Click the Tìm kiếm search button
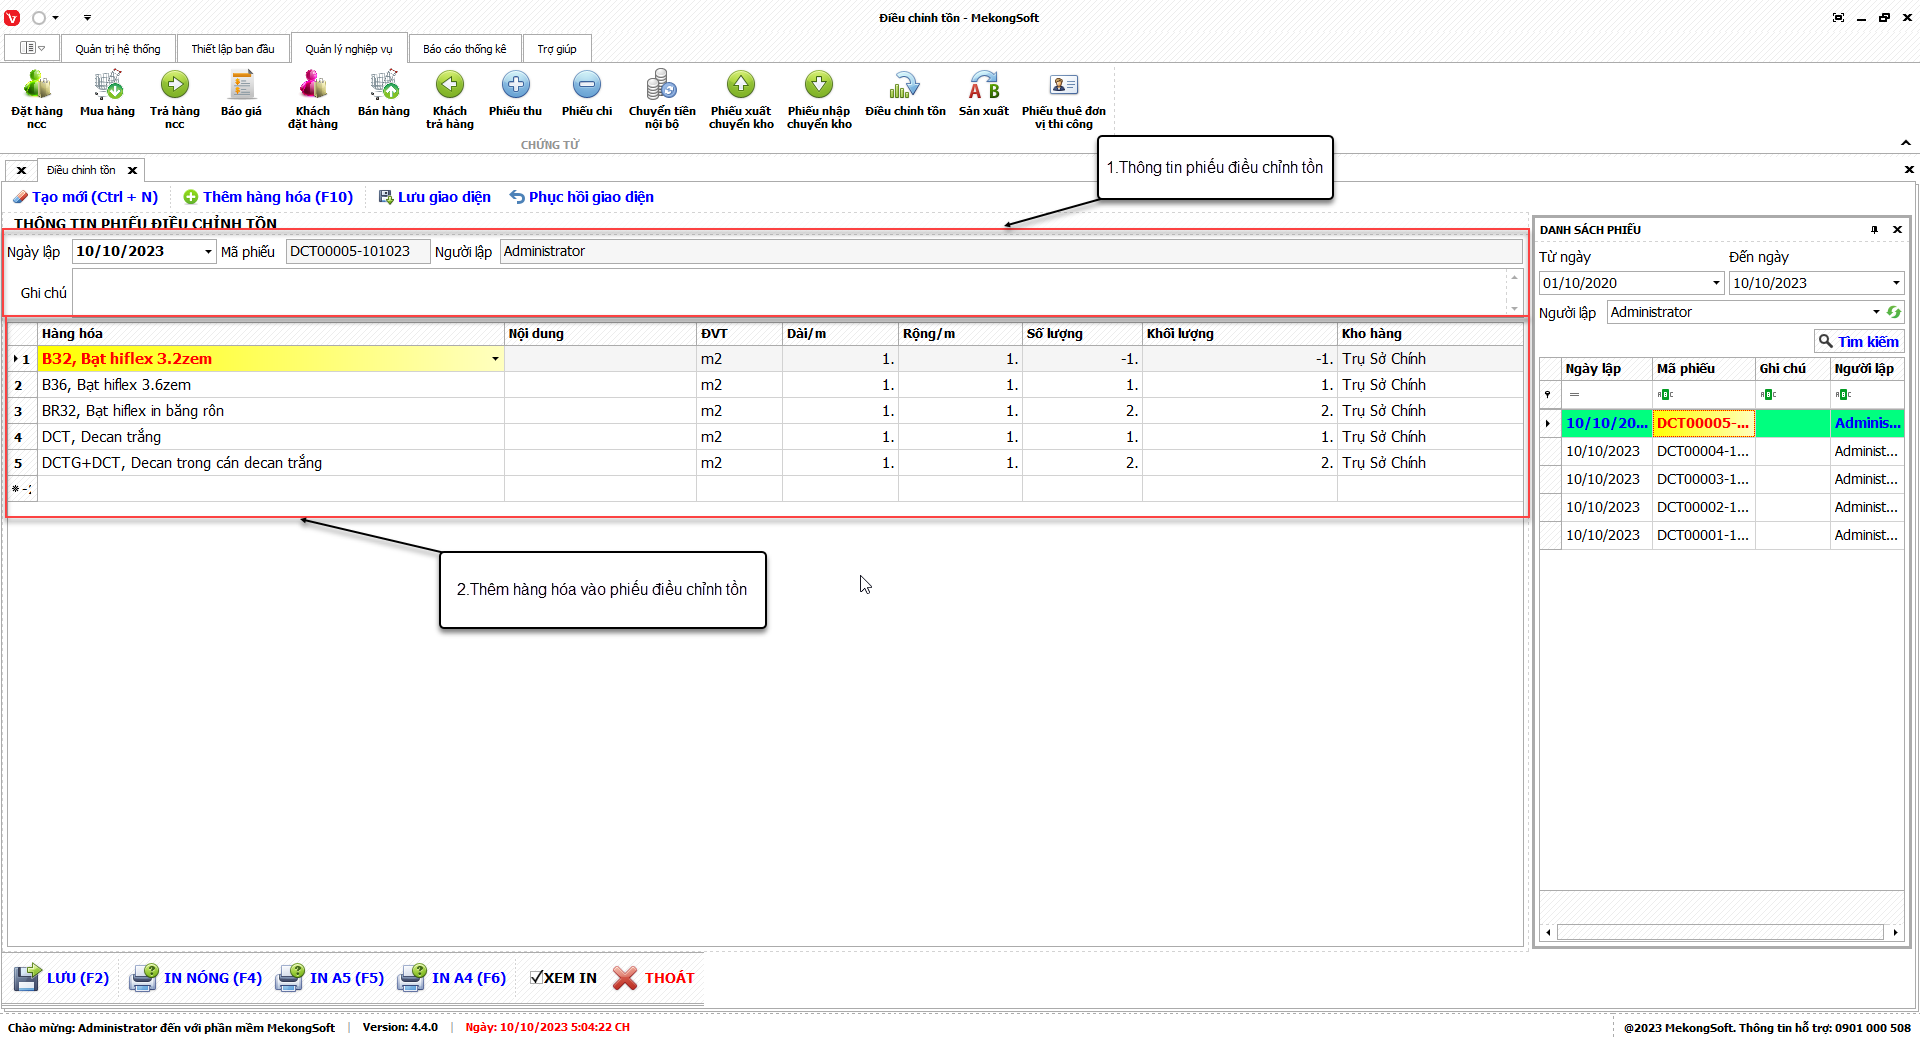Screen dimensions: 1920x1039 pos(1859,342)
